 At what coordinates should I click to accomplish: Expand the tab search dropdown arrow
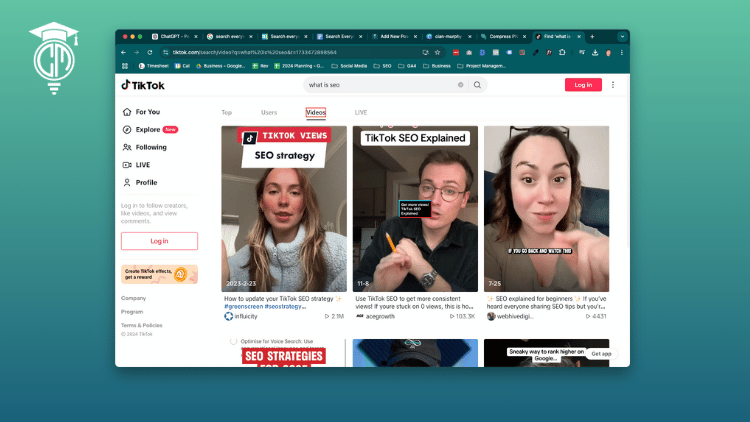coord(622,36)
